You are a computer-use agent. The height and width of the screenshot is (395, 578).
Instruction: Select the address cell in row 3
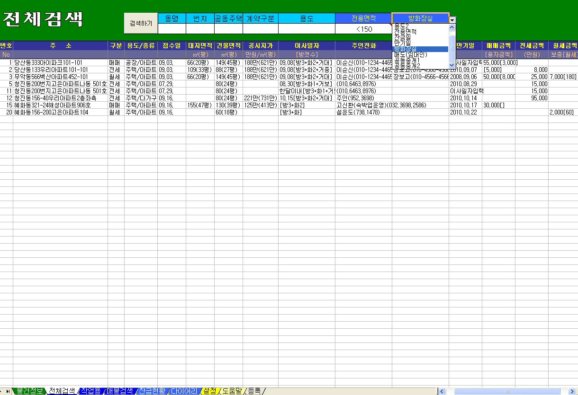60,77
